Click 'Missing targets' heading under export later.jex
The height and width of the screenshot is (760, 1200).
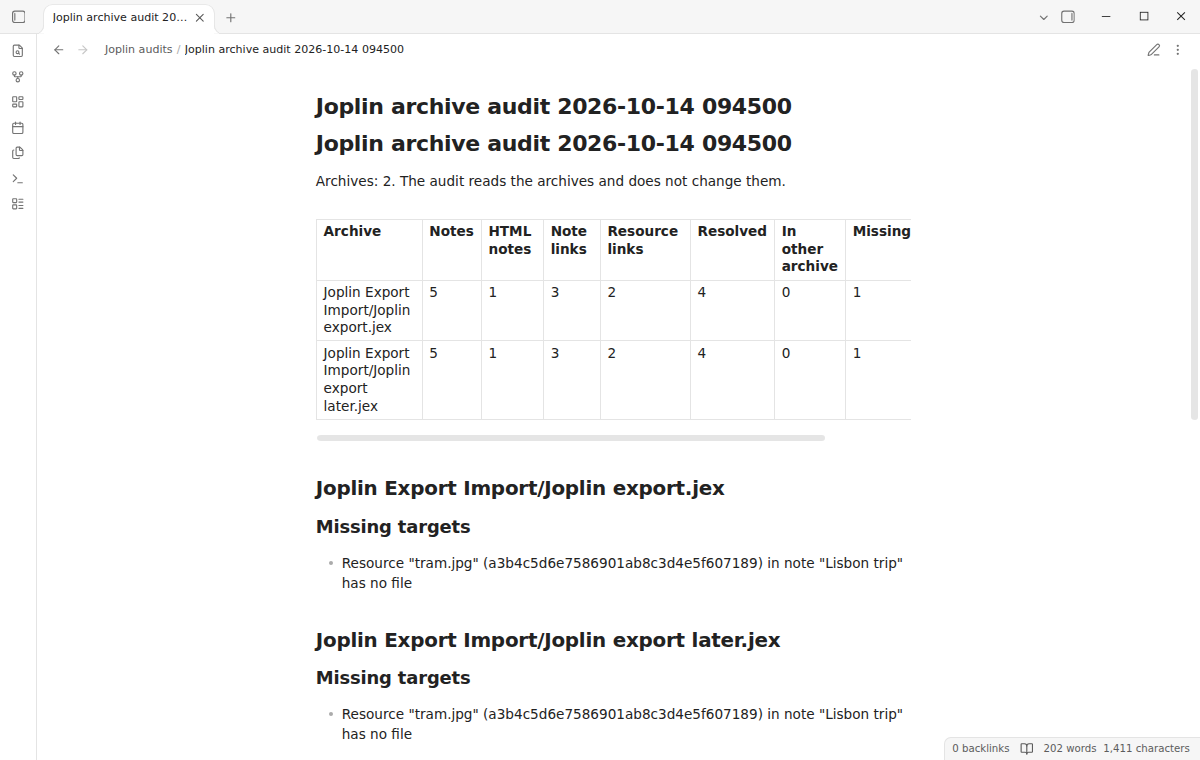393,678
